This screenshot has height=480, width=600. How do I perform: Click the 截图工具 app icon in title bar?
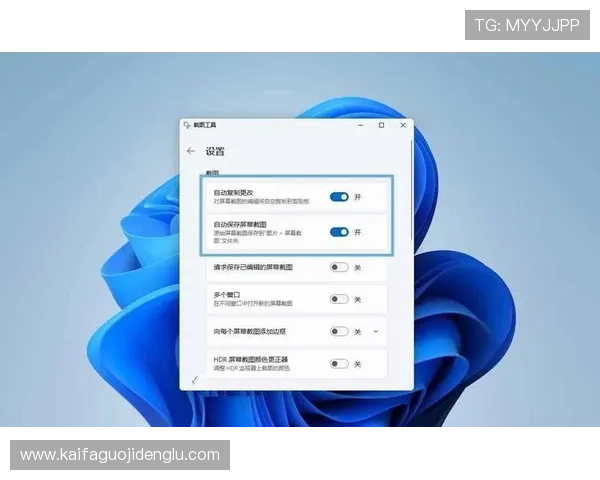point(187,125)
